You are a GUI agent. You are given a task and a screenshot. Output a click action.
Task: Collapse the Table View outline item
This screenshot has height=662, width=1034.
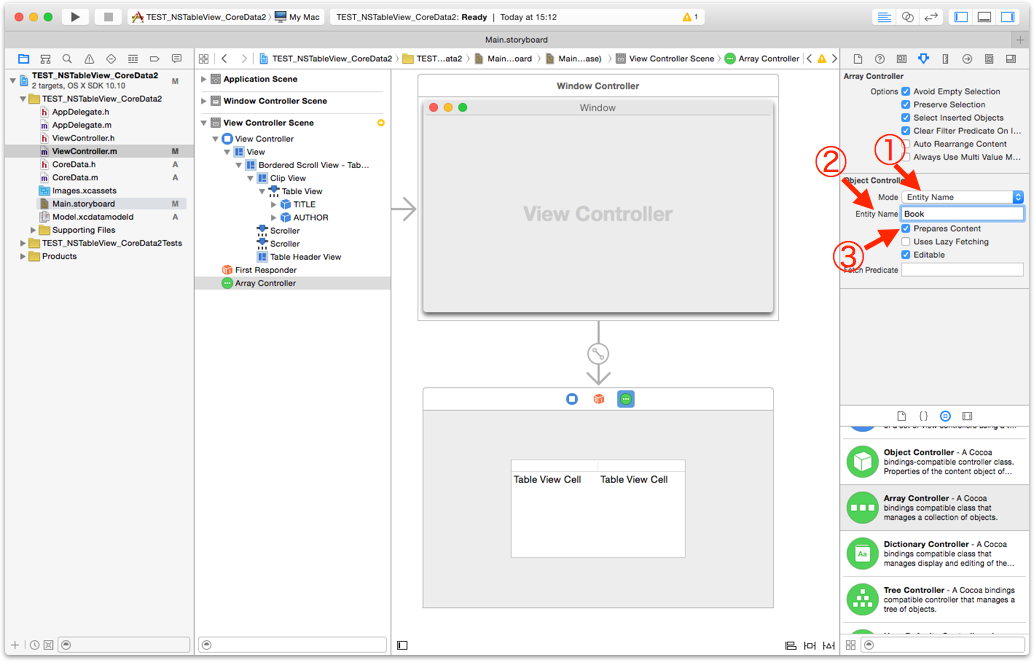[x=262, y=191]
